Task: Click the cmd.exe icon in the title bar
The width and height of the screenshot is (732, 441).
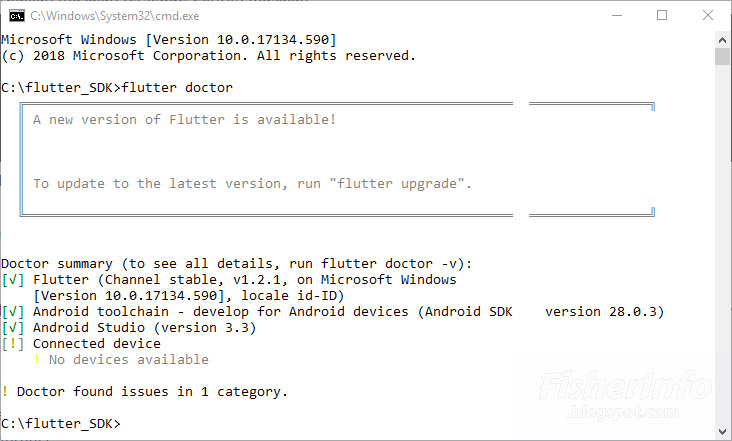Action: (15, 15)
